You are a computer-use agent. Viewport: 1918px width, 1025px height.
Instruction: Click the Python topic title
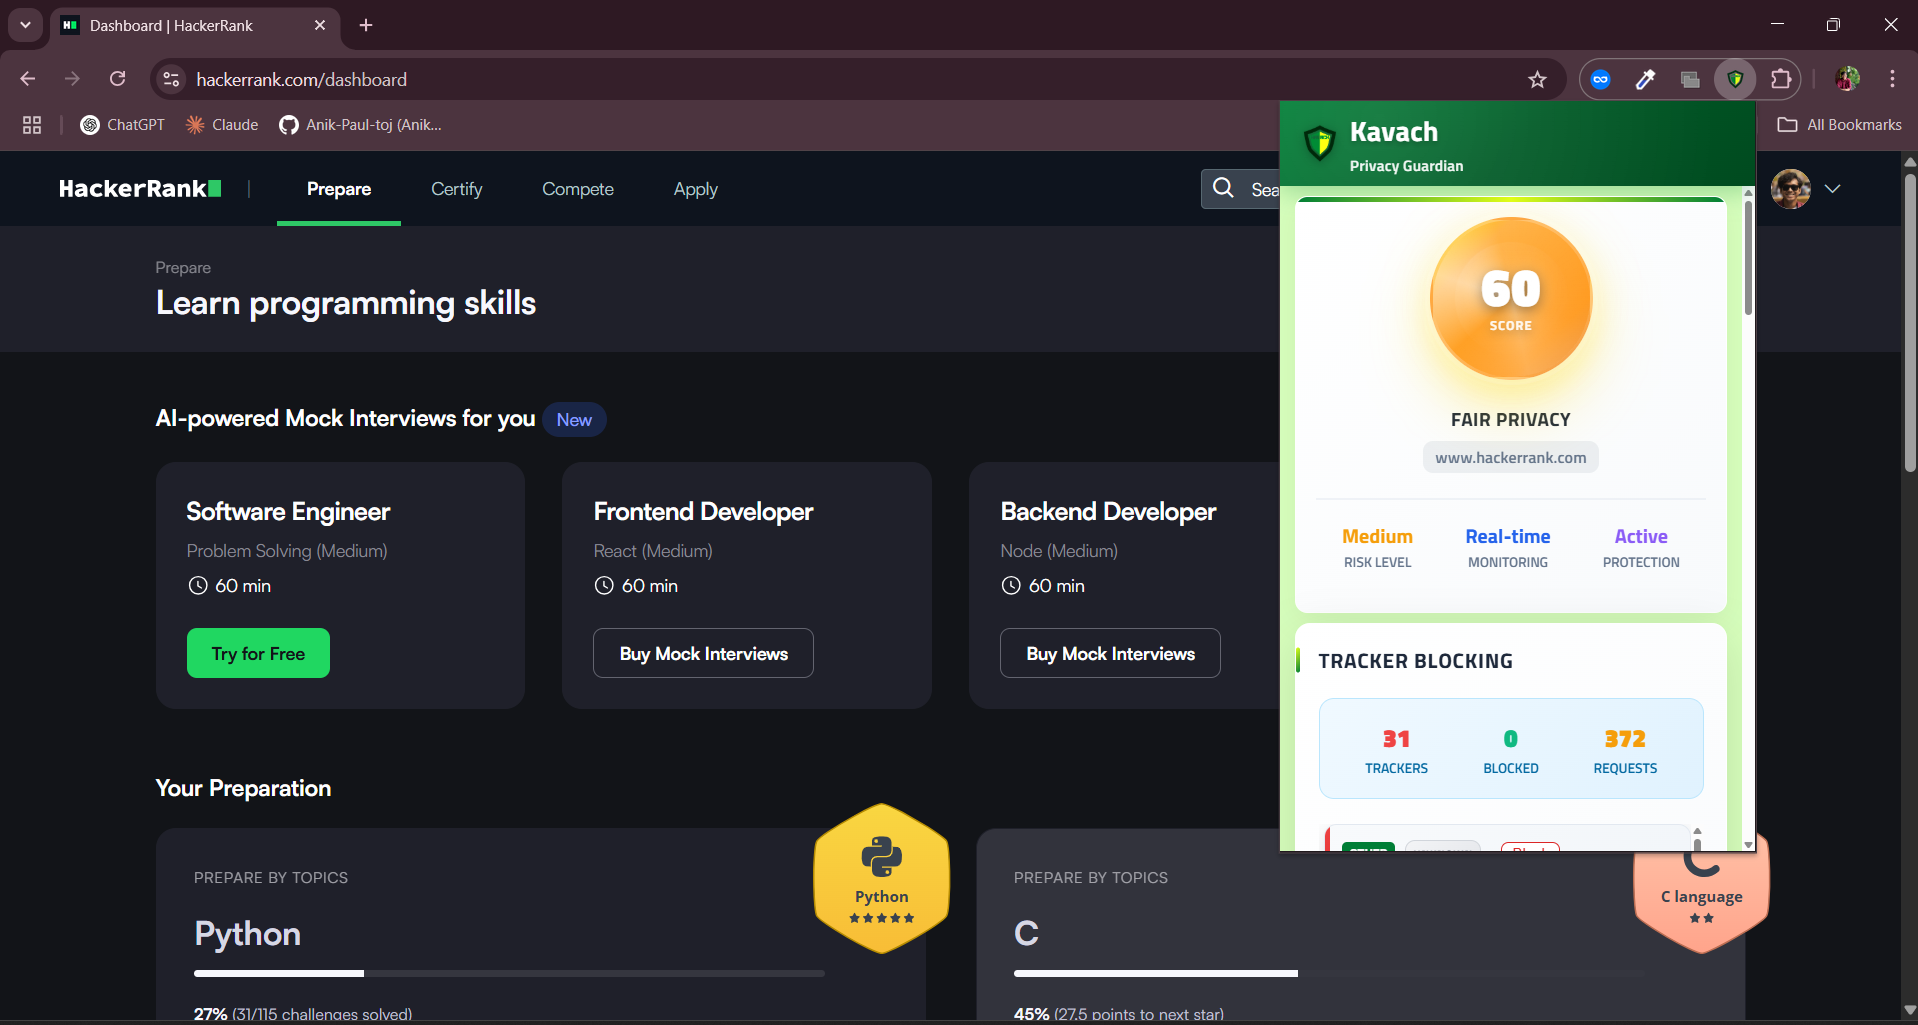[x=247, y=934]
